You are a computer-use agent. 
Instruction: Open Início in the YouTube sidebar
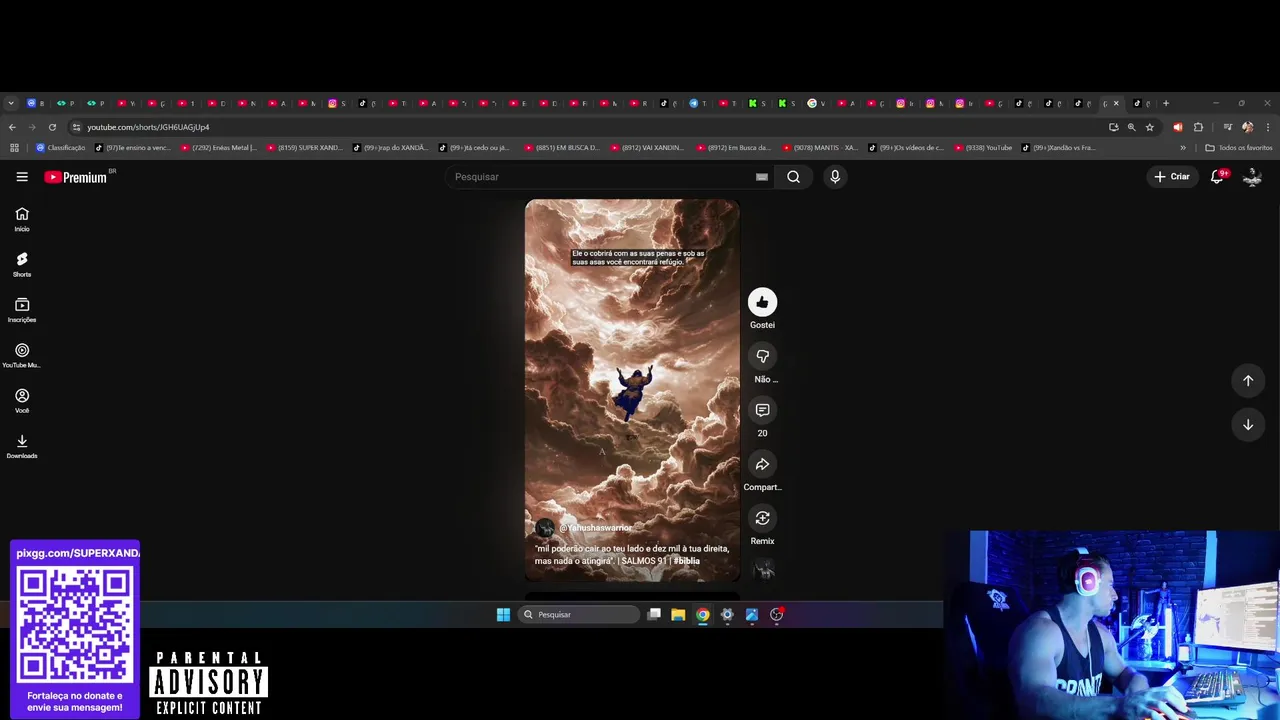(22, 219)
